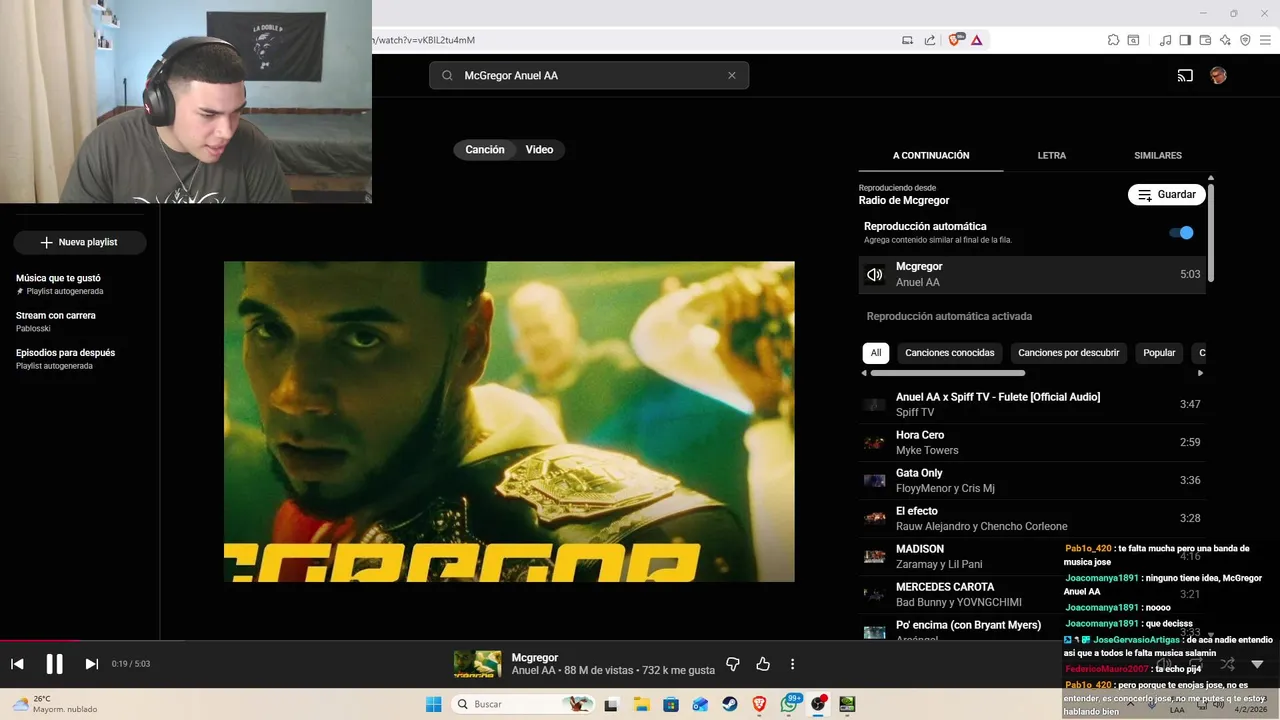
Task: Turn off Reproducción automática switch
Action: 1182,232
